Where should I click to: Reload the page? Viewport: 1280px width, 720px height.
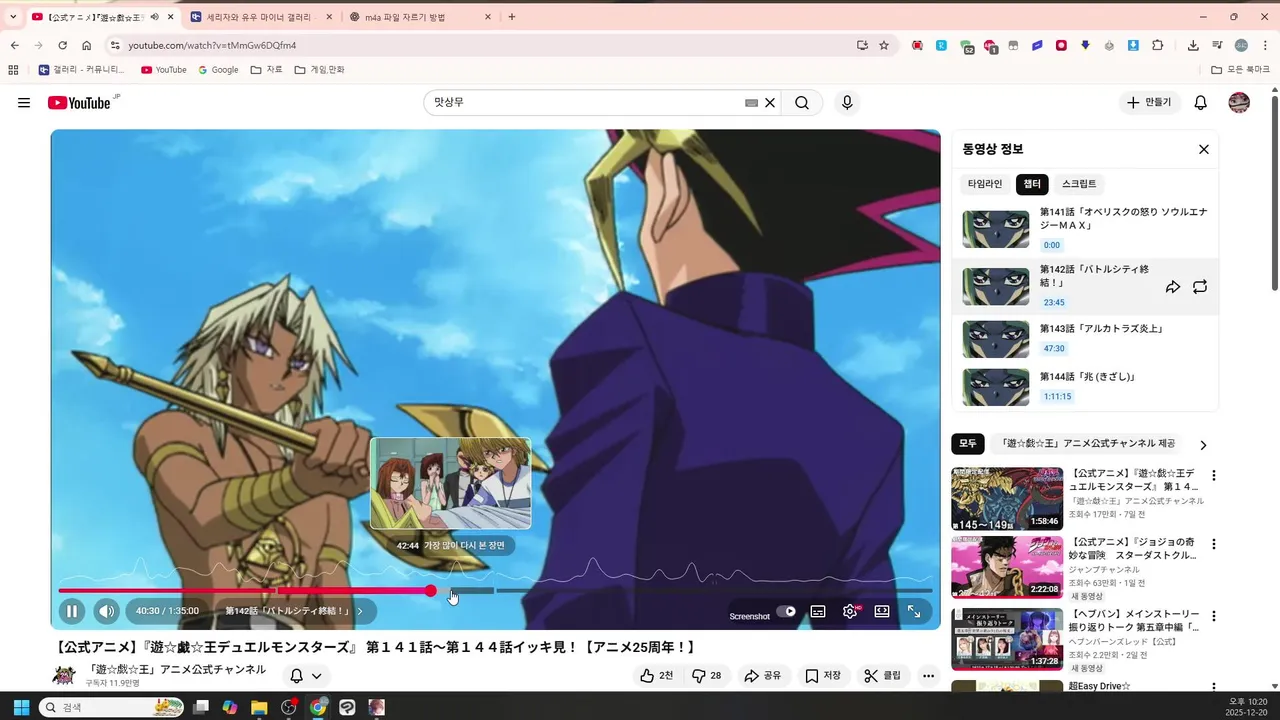click(62, 45)
